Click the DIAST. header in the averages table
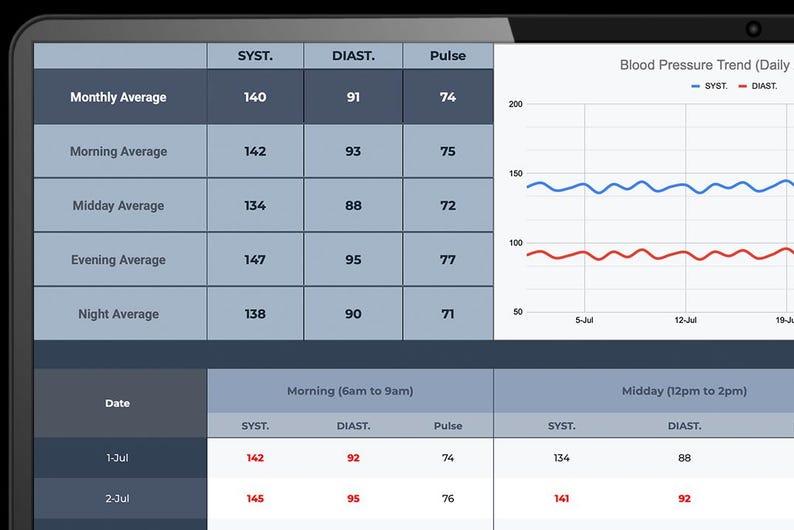The width and height of the screenshot is (794, 530). coord(353,56)
